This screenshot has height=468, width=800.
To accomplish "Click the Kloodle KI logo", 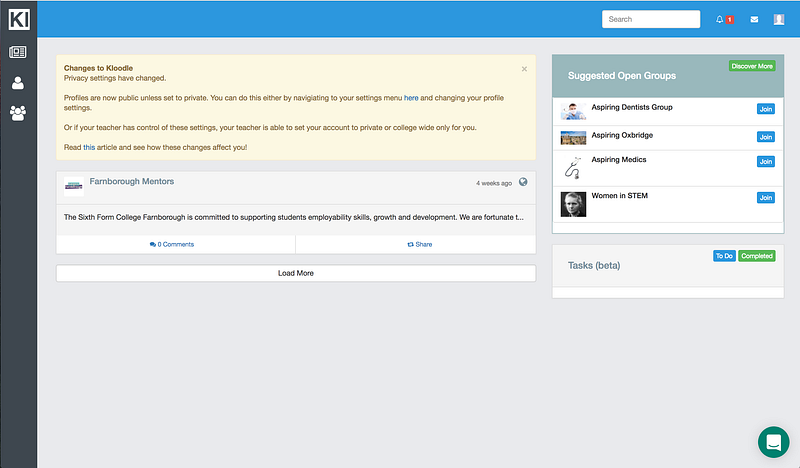I will click(x=19, y=19).
